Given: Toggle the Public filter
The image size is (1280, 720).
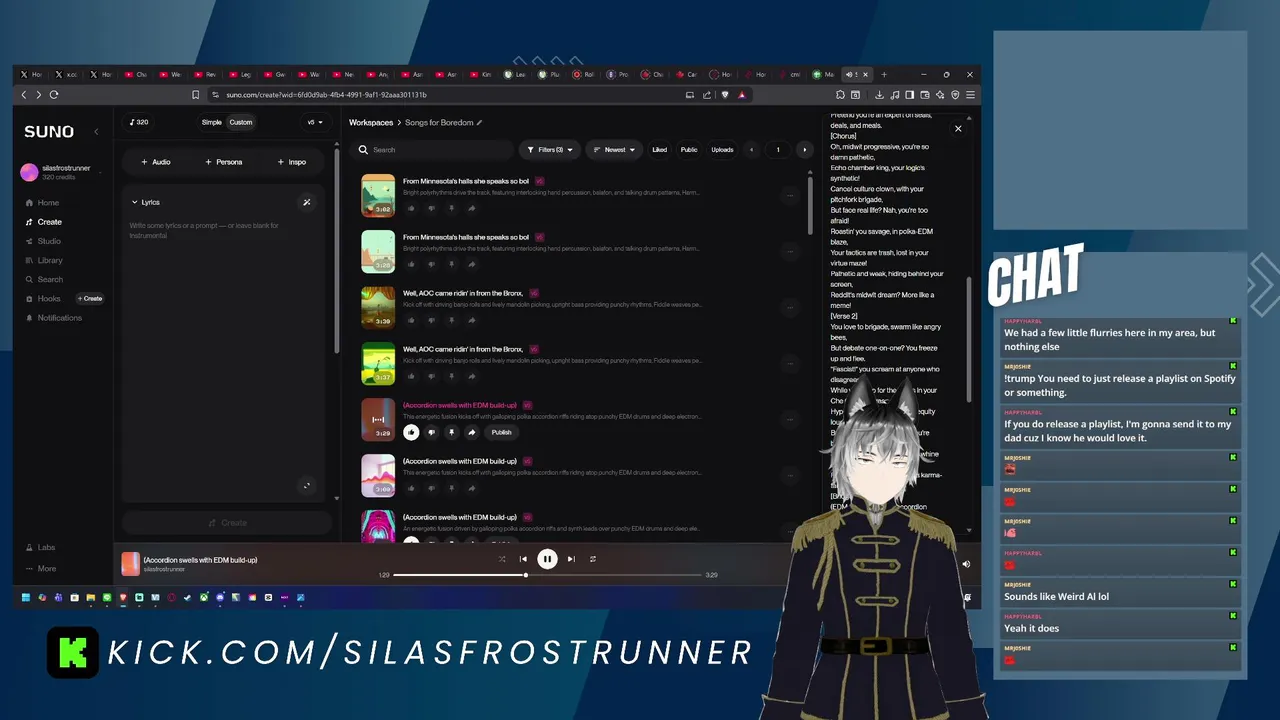Looking at the screenshot, I should coord(689,150).
